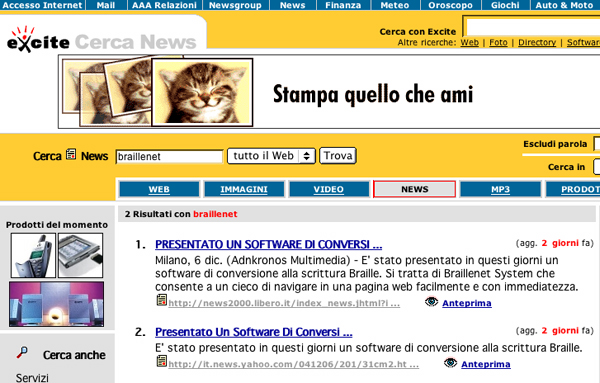Click the eye icon for second result preview
Image resolution: width=600 pixels, height=383 pixels.
click(450, 362)
